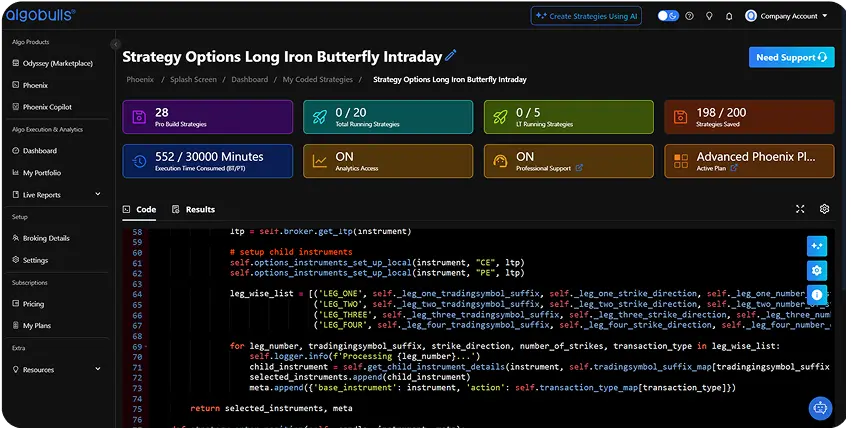Toggle the dark mode switch
Screen dimensions: 851x430
click(x=667, y=16)
